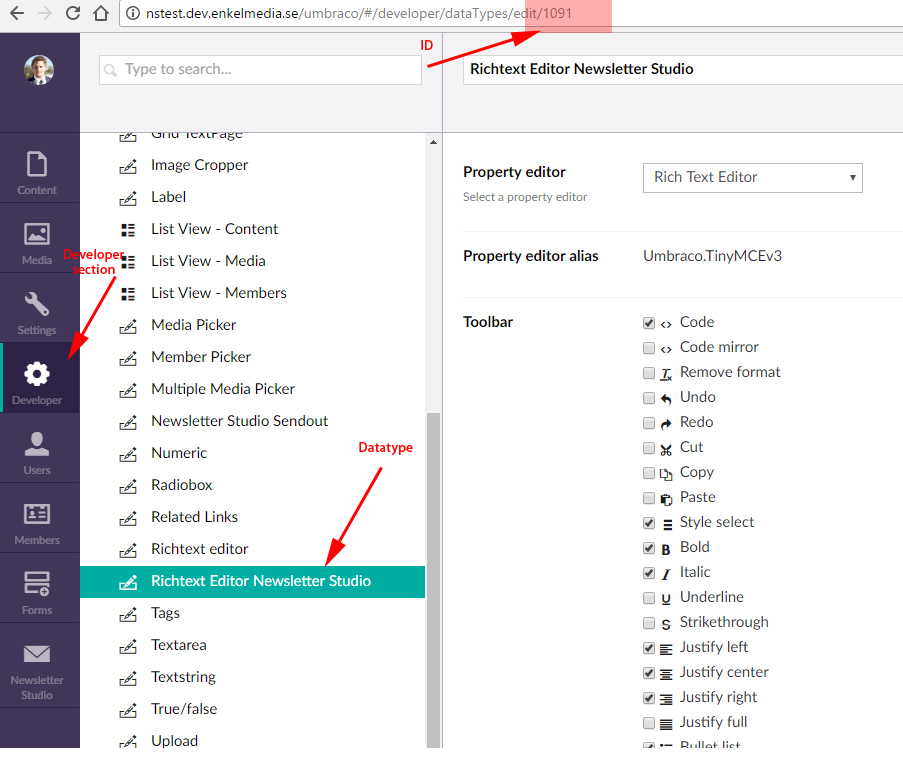Enable the Copy checkbox
Viewport: 903px width, 763px height.
(649, 473)
